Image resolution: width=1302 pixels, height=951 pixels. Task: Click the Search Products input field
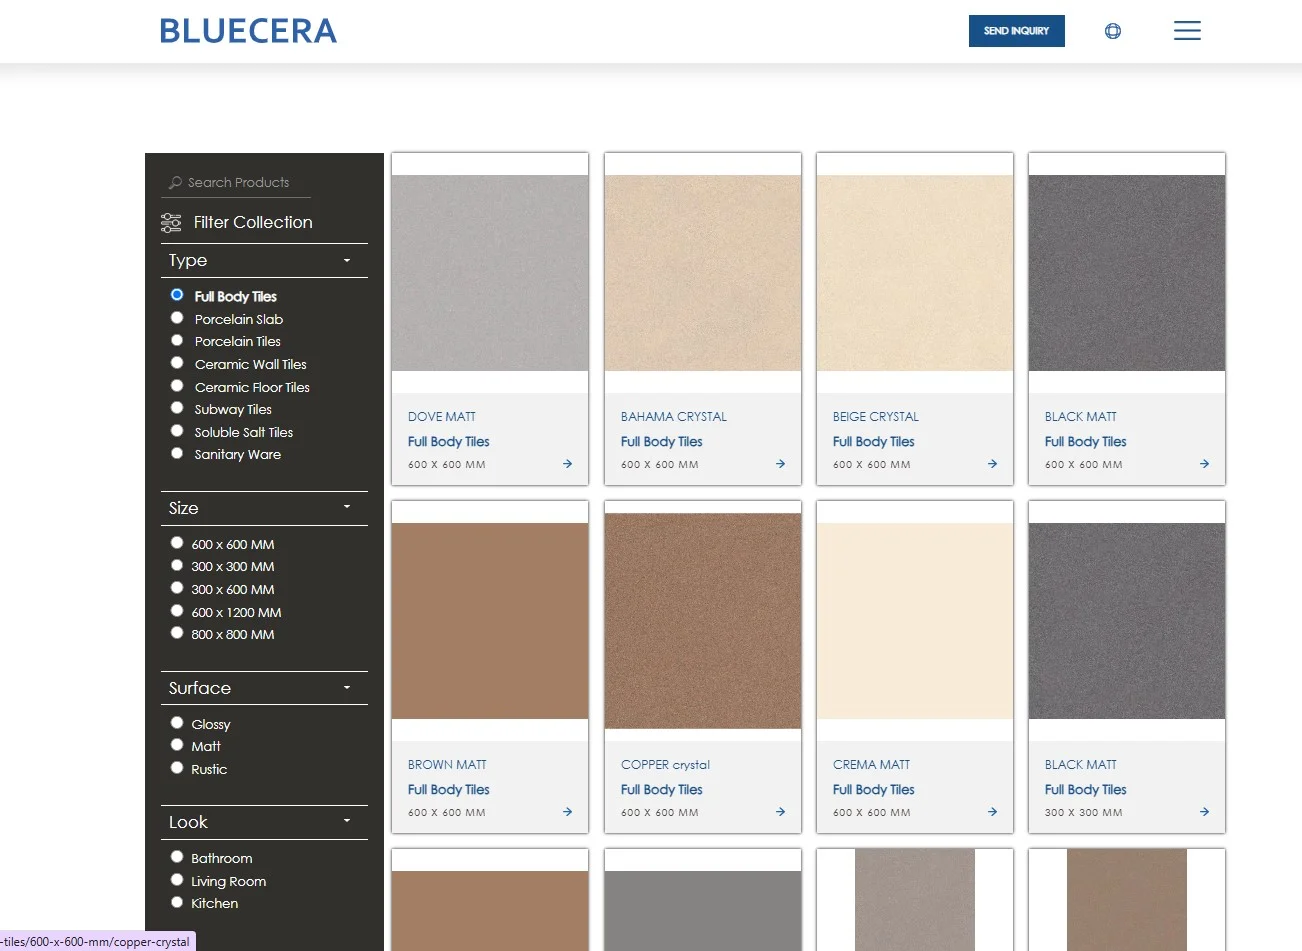(x=238, y=183)
